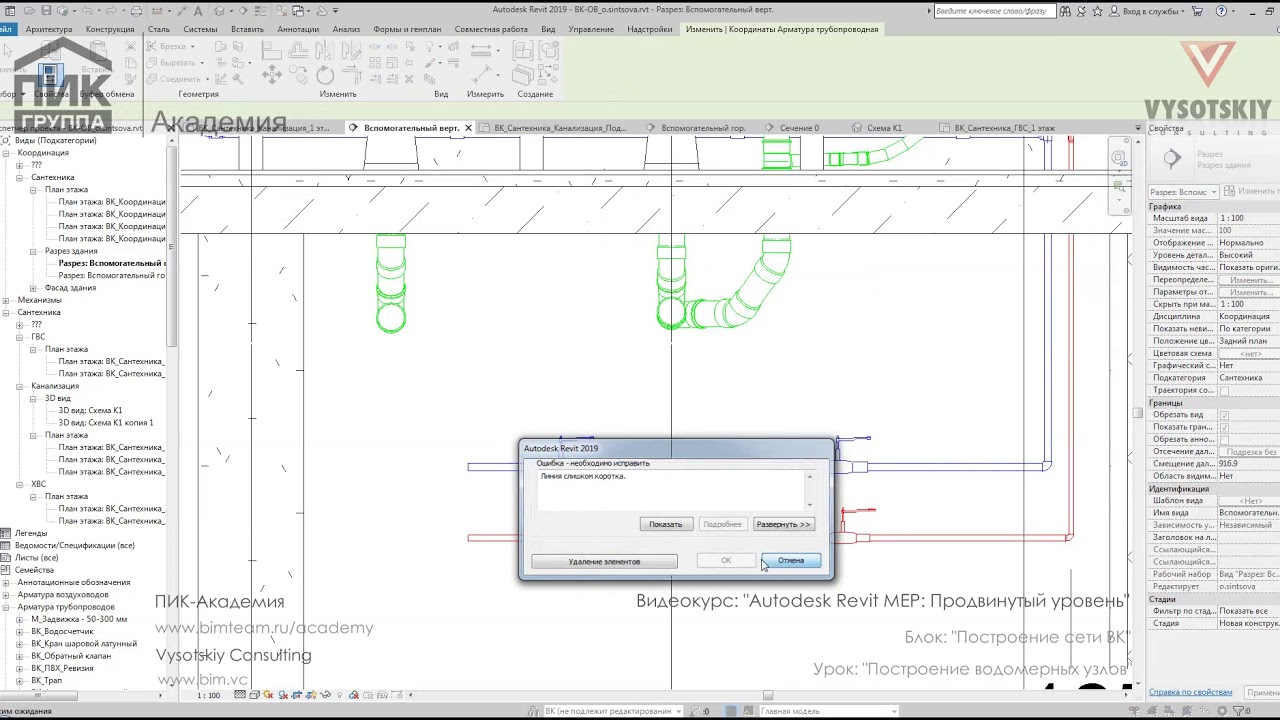Click the keyword search input field
The image size is (1280, 720).
coord(993,11)
